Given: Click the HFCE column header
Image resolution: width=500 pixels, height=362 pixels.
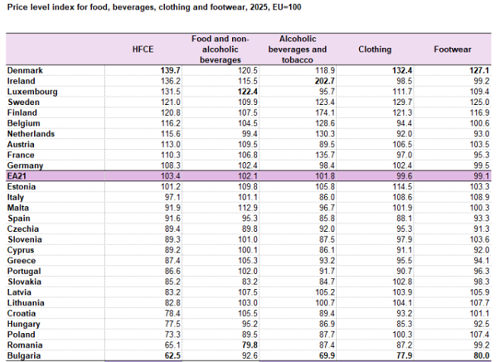Looking at the screenshot, I should point(143,49).
